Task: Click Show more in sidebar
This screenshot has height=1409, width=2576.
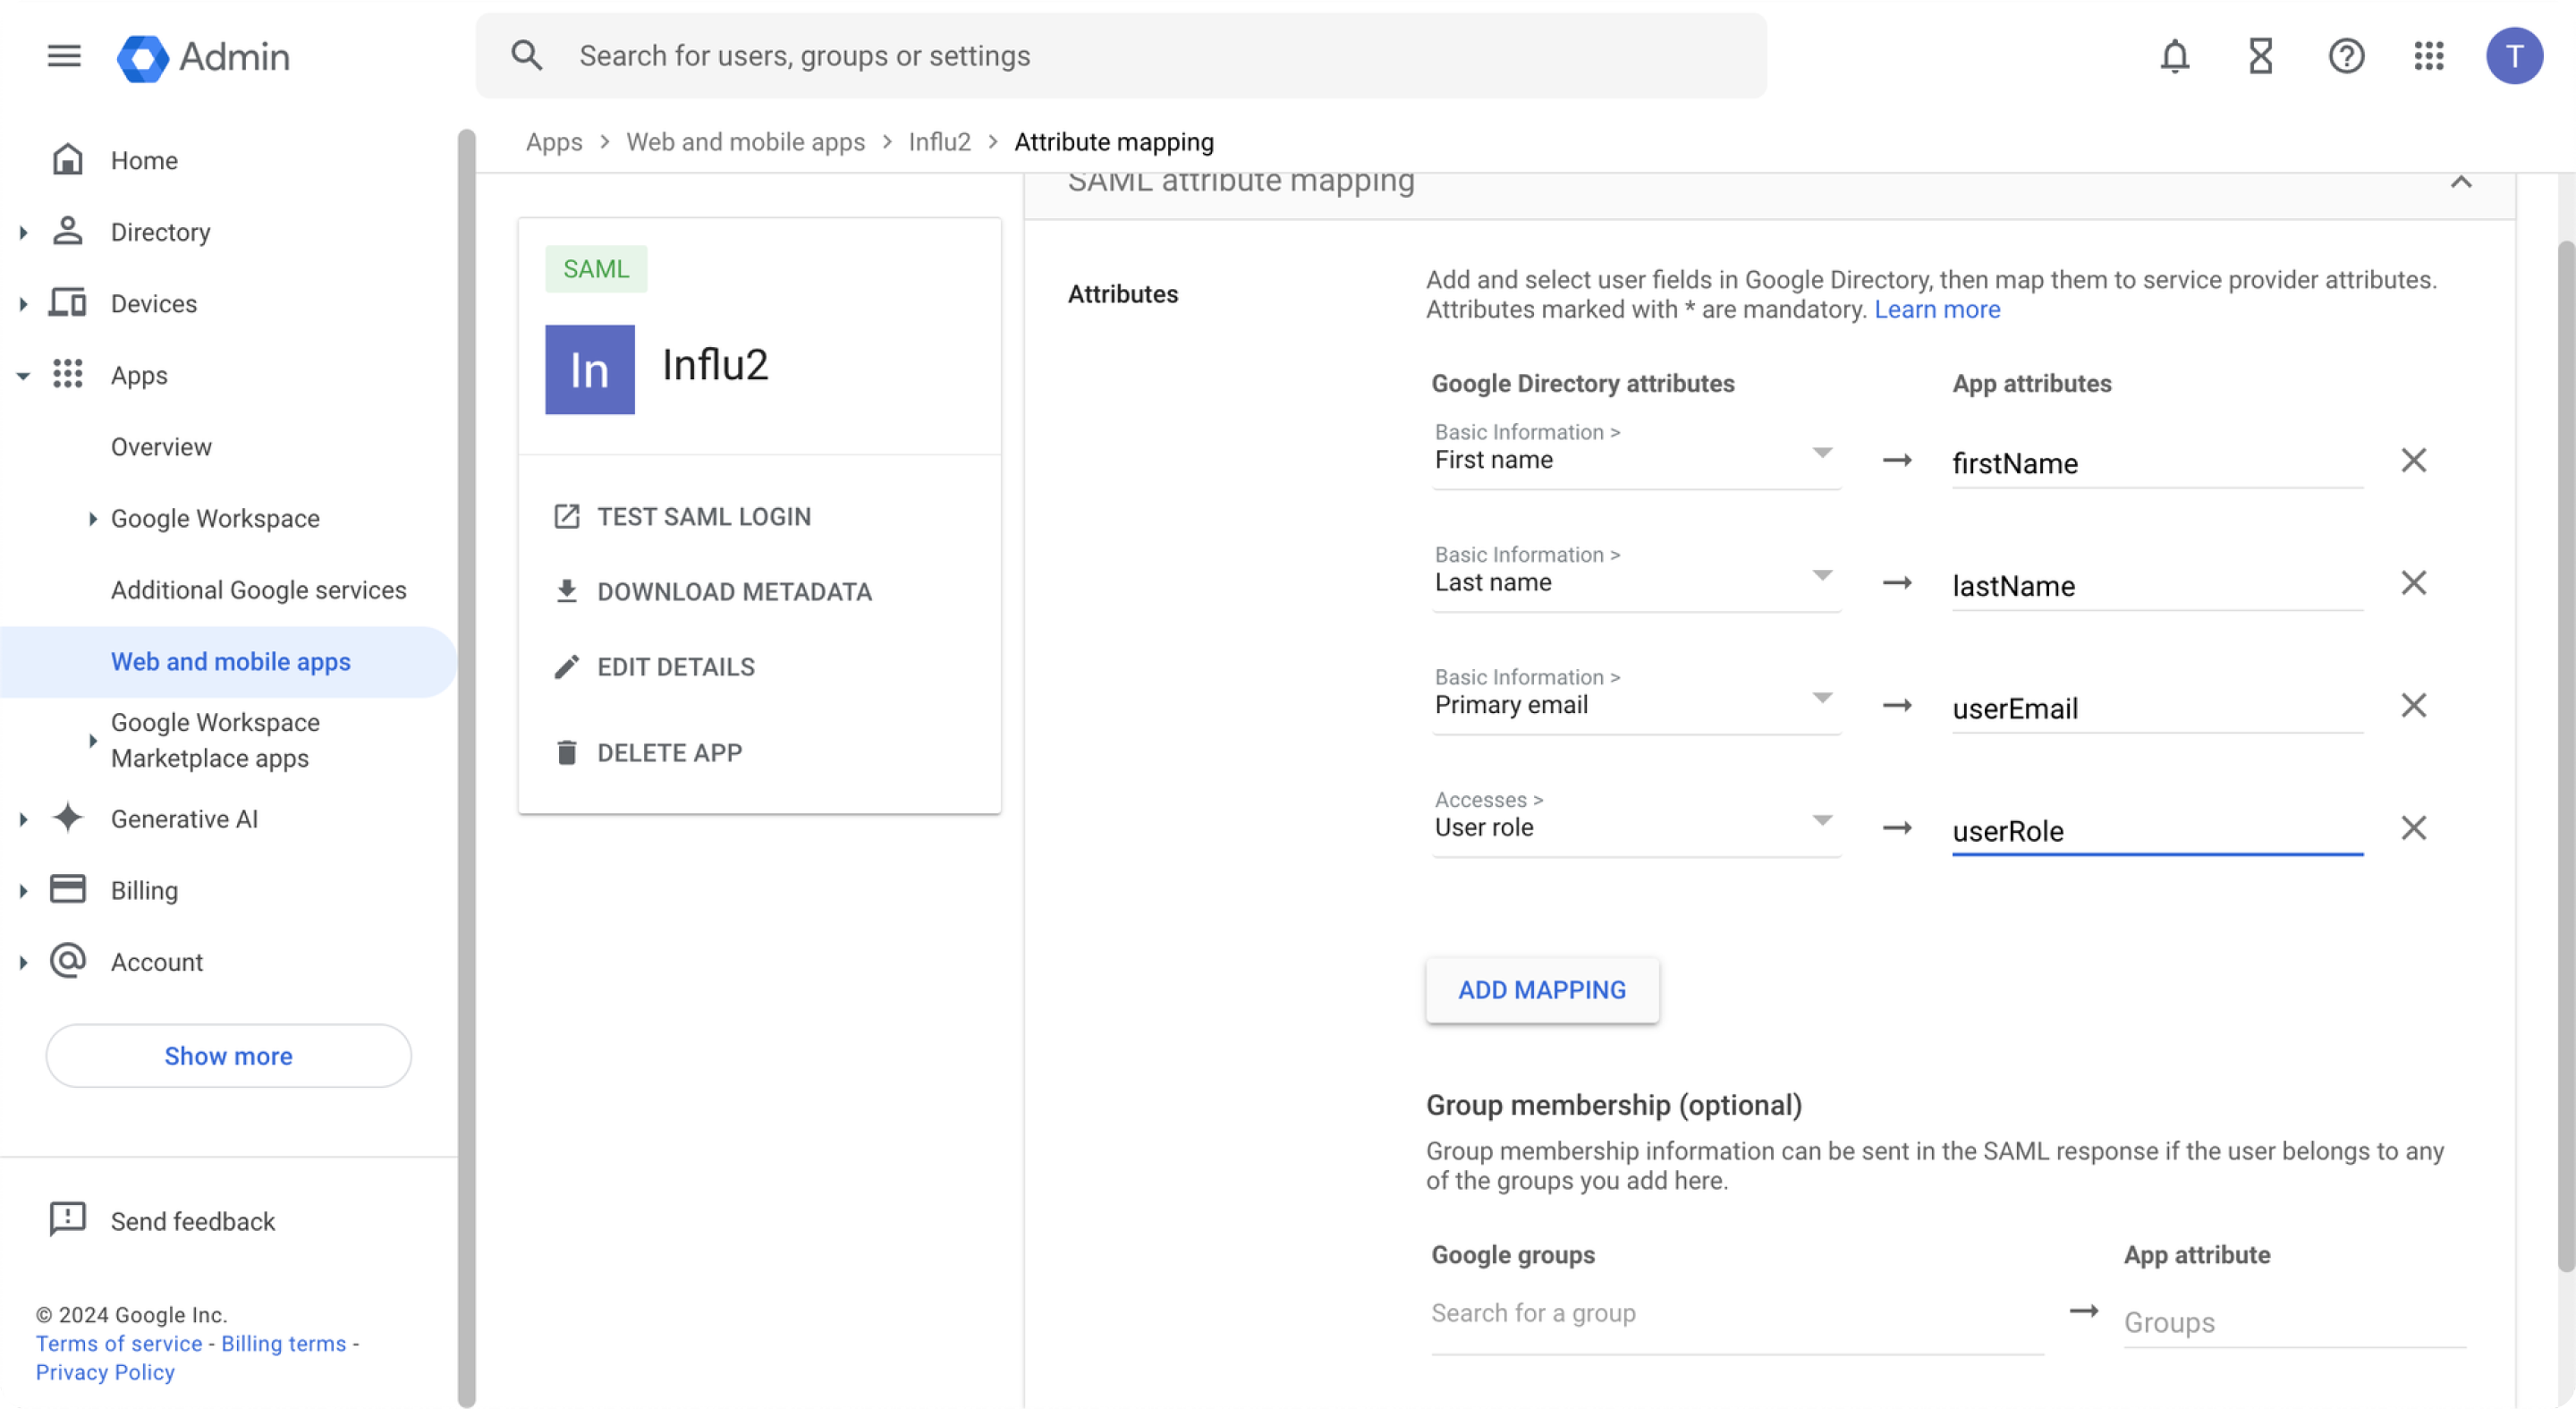Action: click(x=228, y=1055)
